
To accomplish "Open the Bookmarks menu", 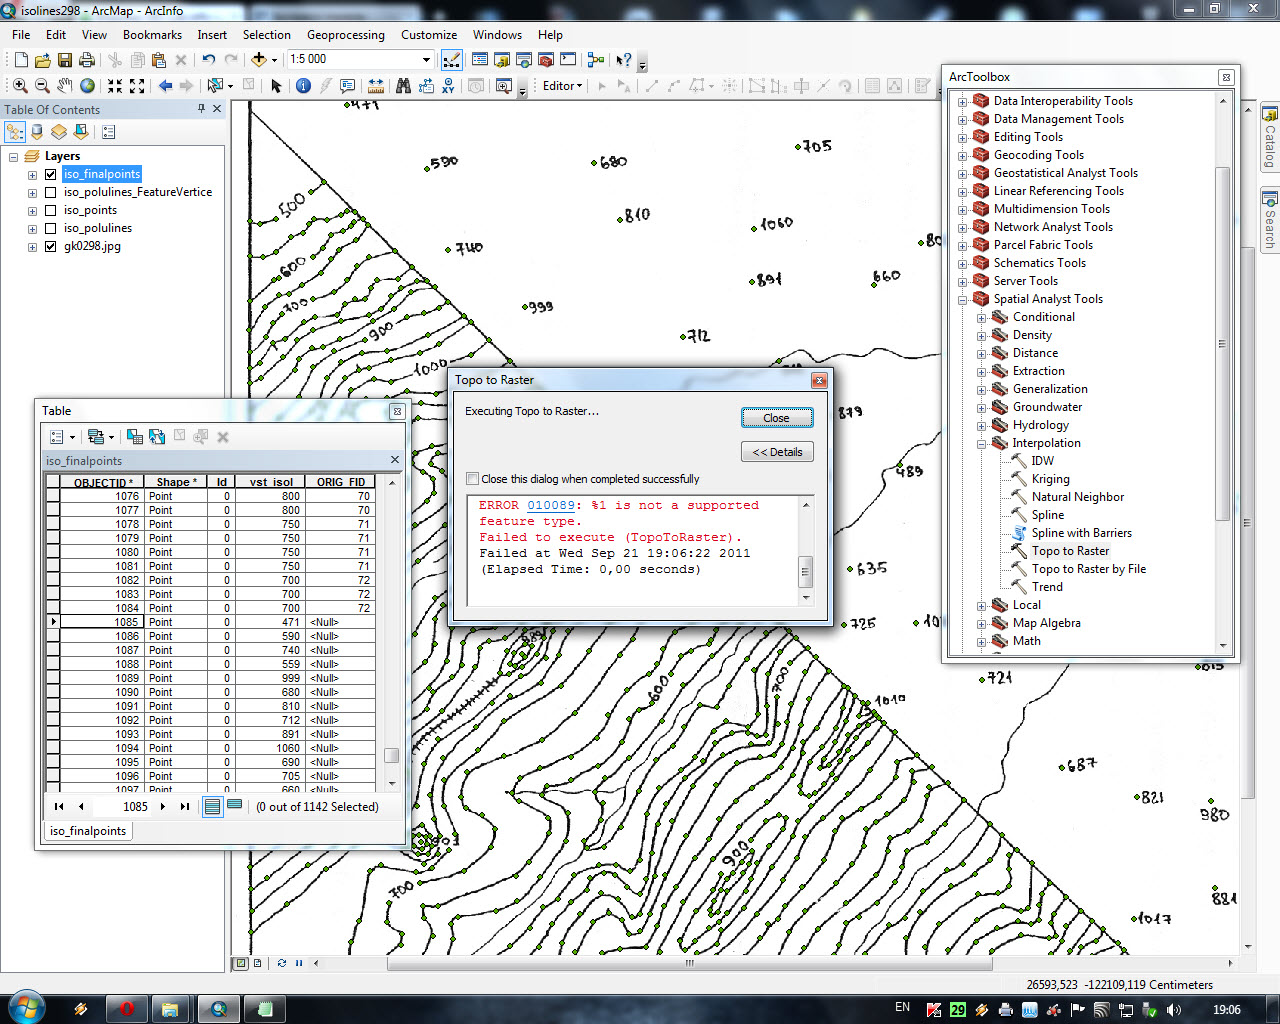I will point(152,35).
